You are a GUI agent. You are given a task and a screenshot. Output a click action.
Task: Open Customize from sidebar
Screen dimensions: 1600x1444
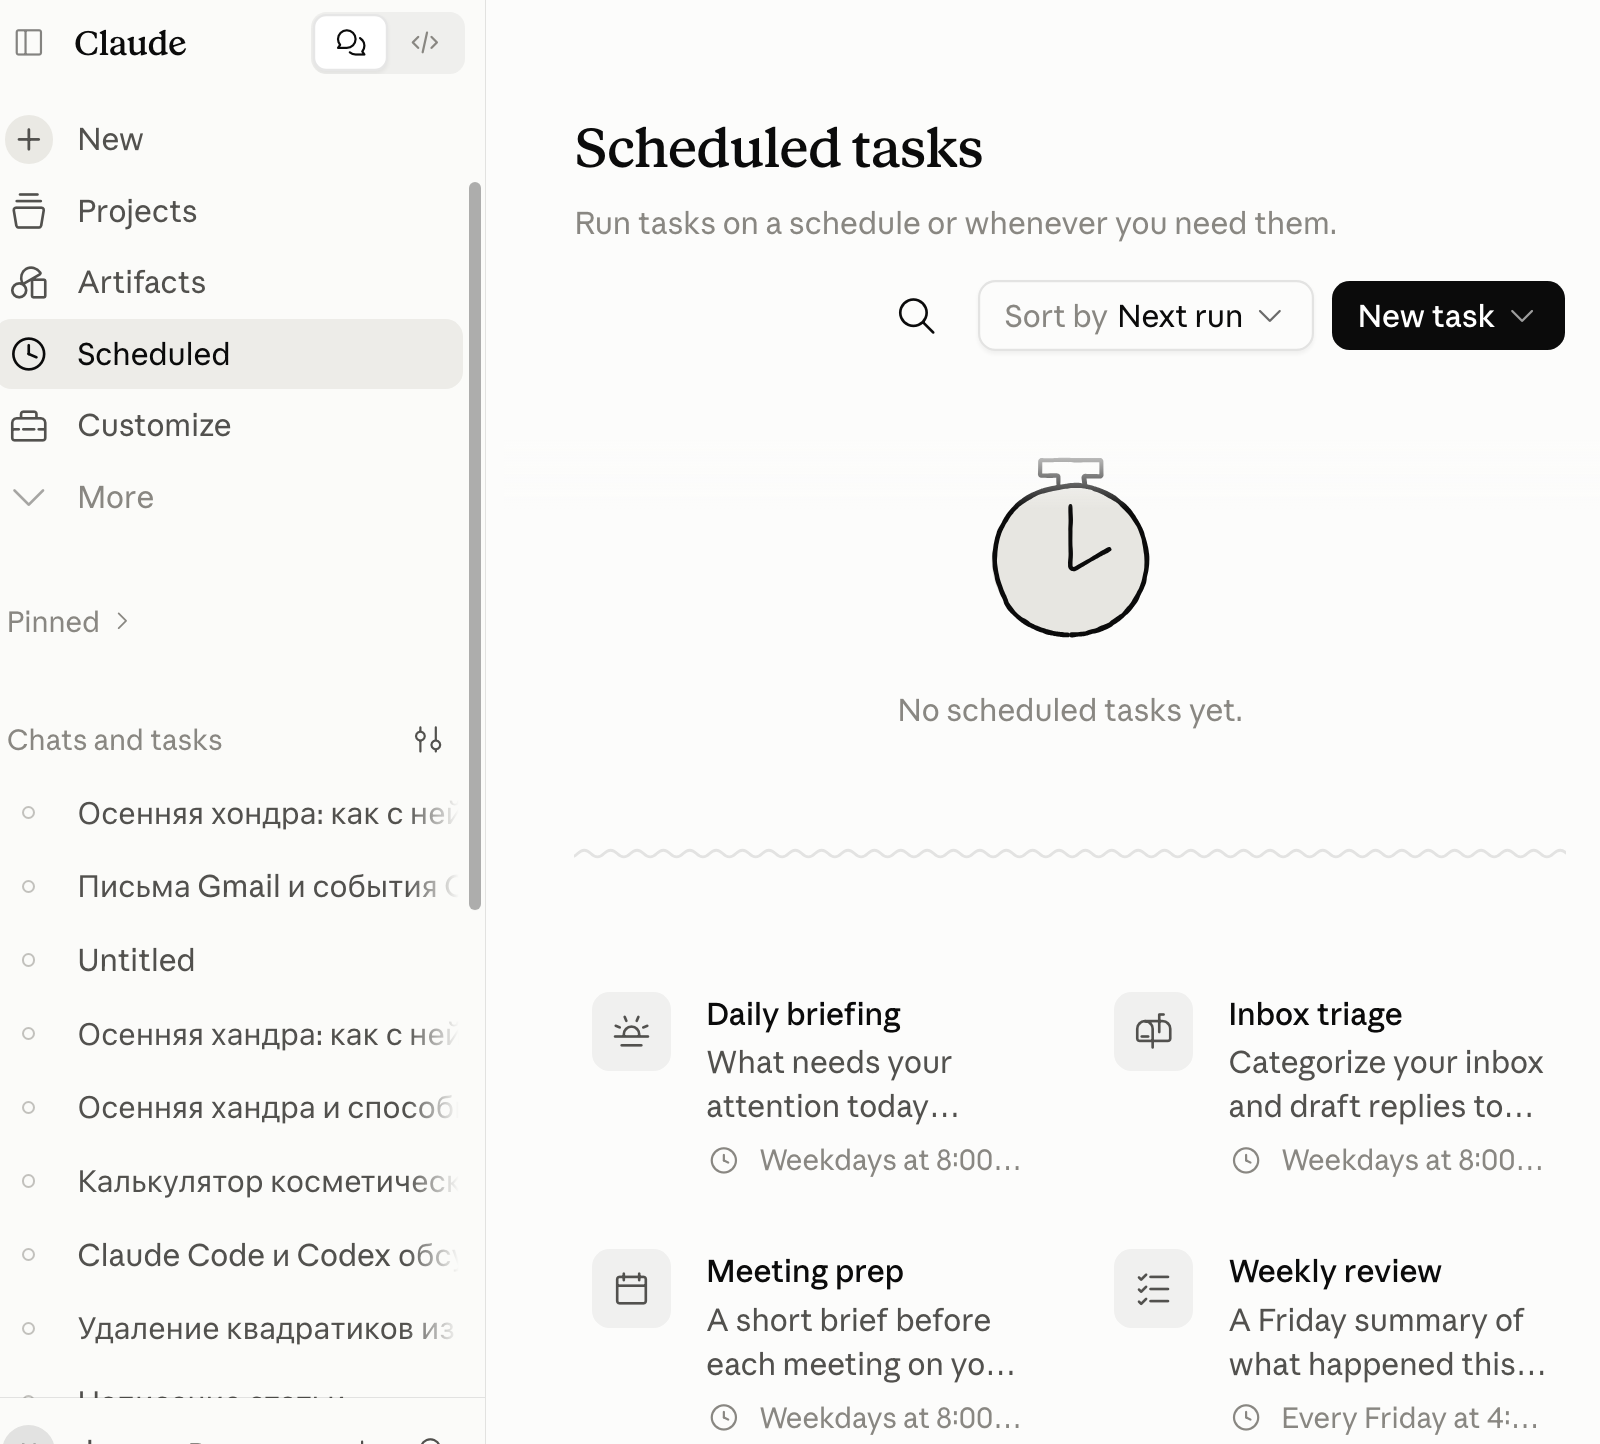coord(231,426)
